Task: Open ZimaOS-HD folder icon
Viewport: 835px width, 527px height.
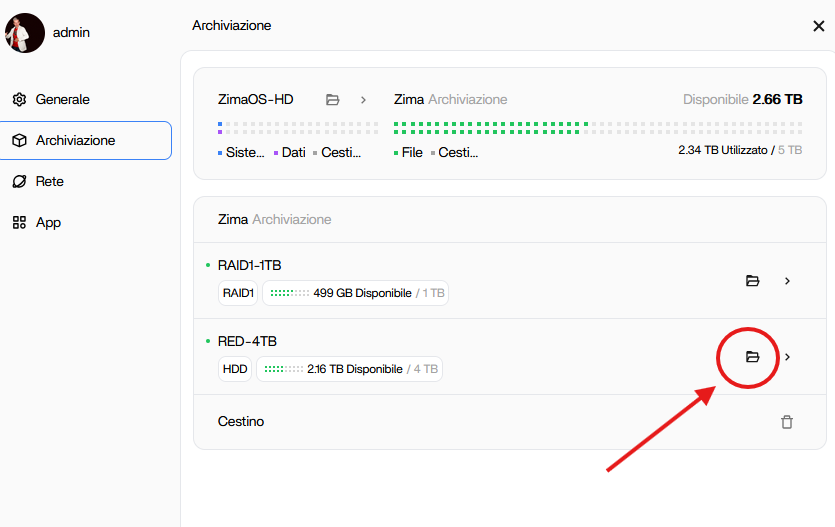Action: pyautogui.click(x=333, y=100)
